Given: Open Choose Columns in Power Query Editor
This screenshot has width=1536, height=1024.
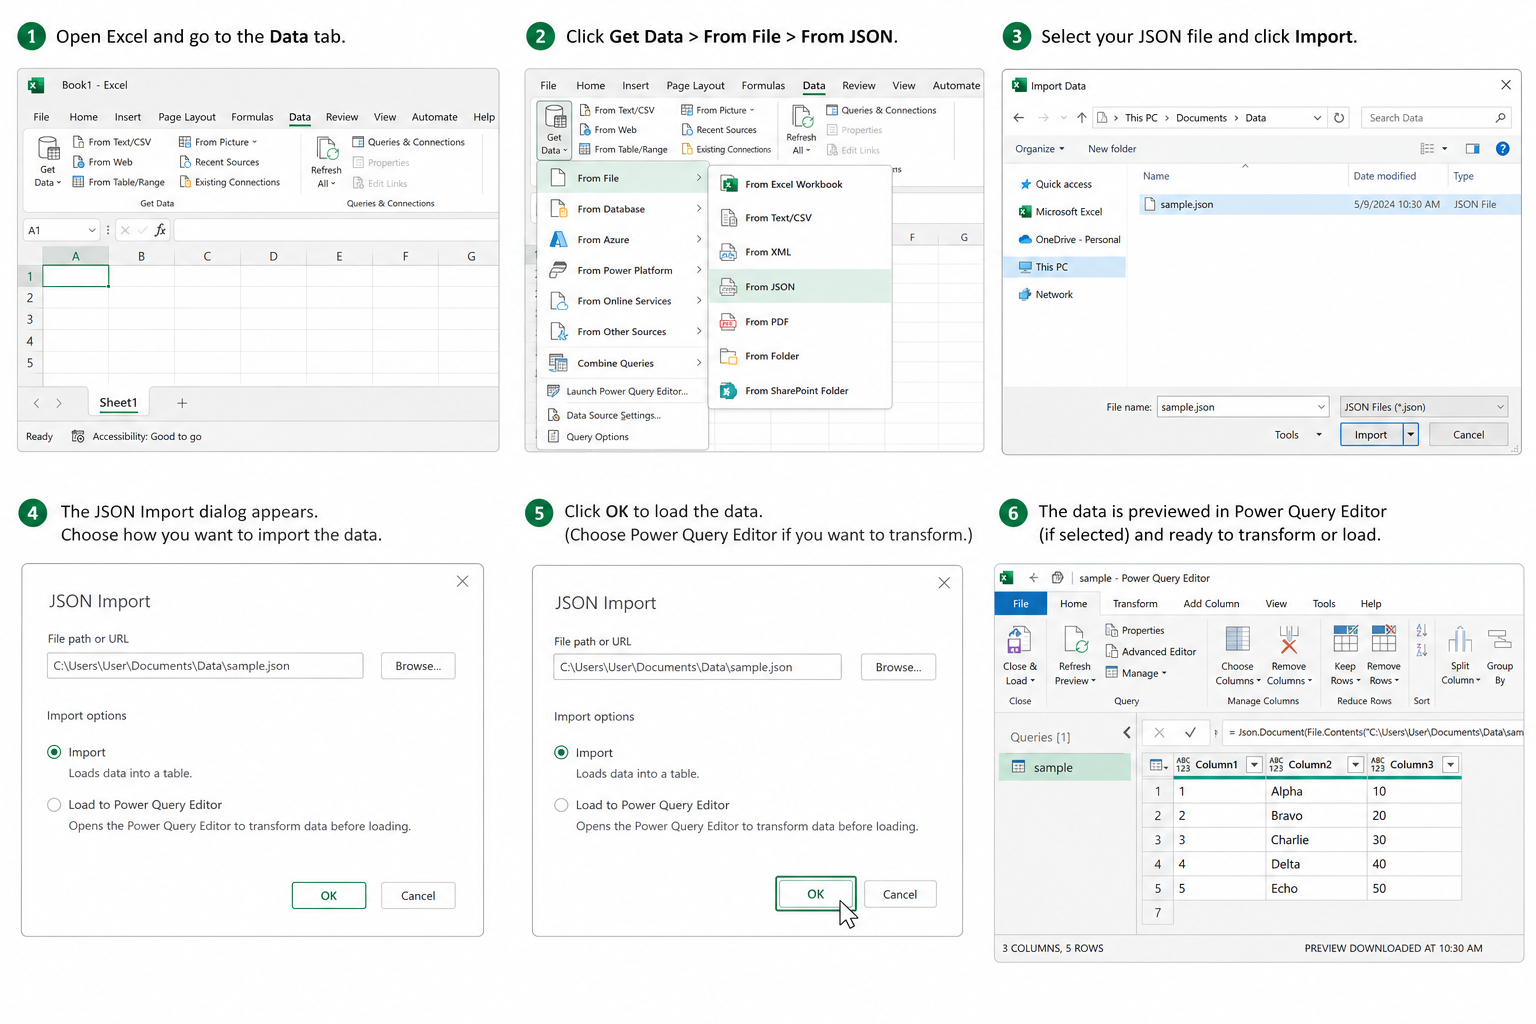Looking at the screenshot, I should click(x=1237, y=656).
